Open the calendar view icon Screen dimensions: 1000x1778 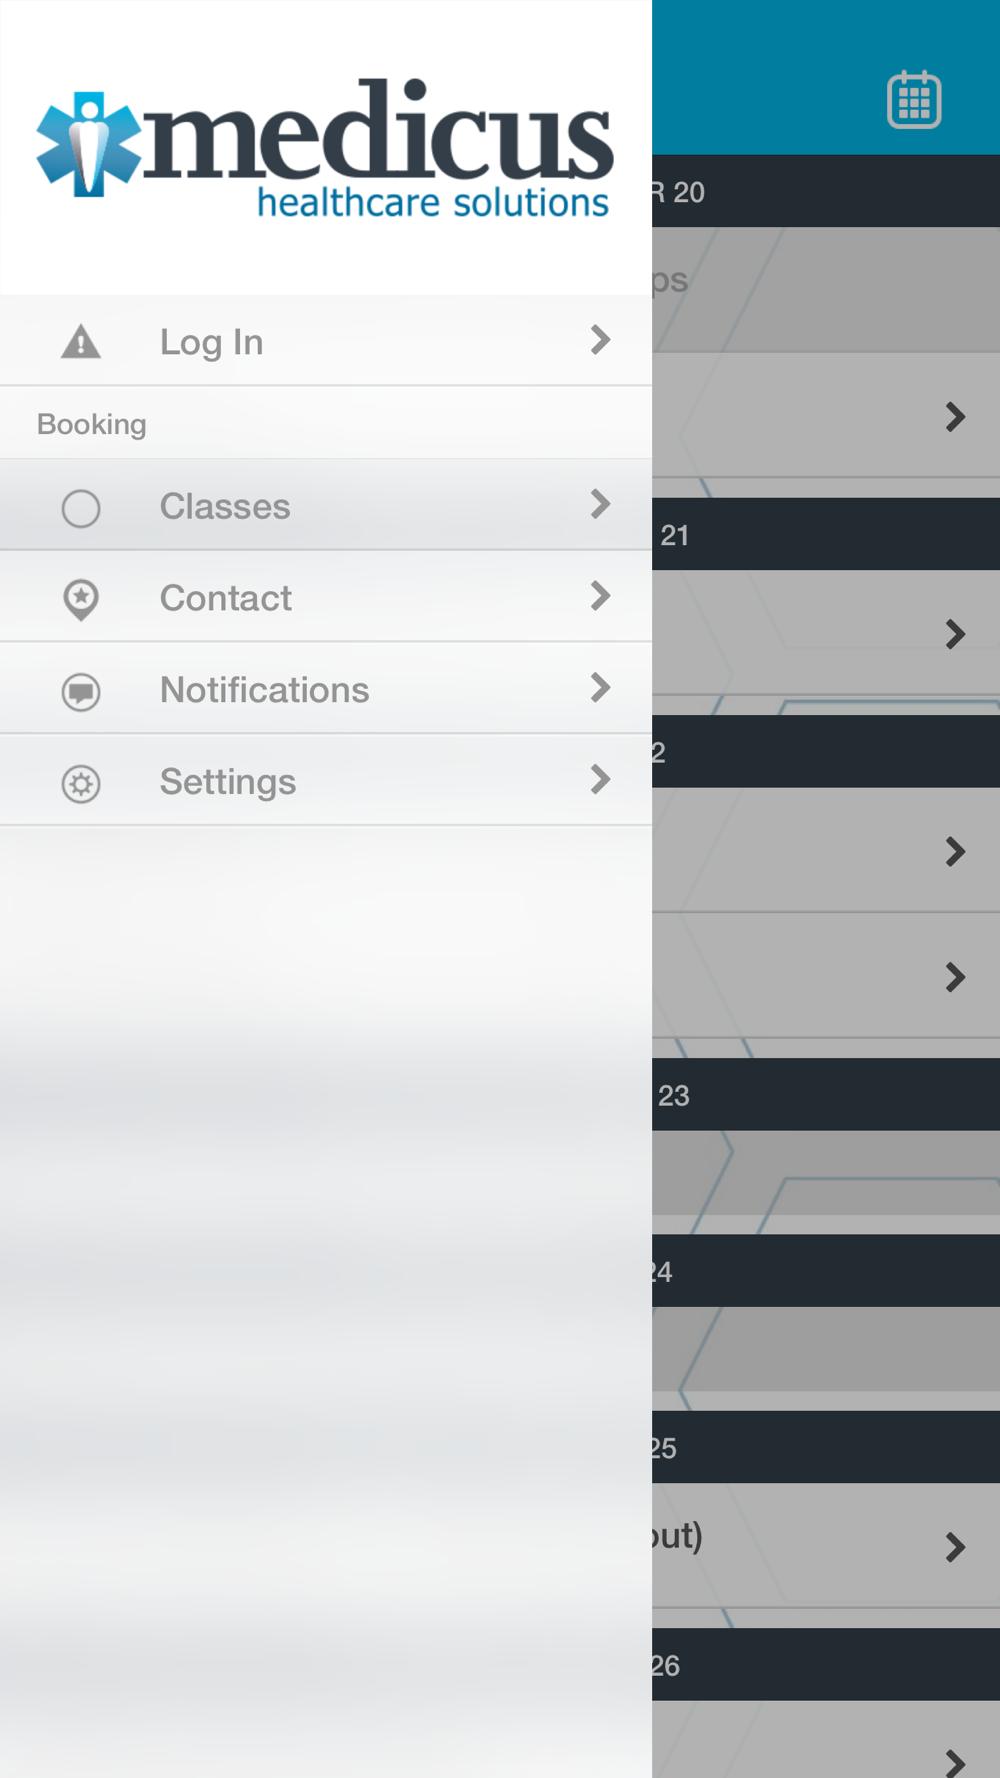[914, 100]
